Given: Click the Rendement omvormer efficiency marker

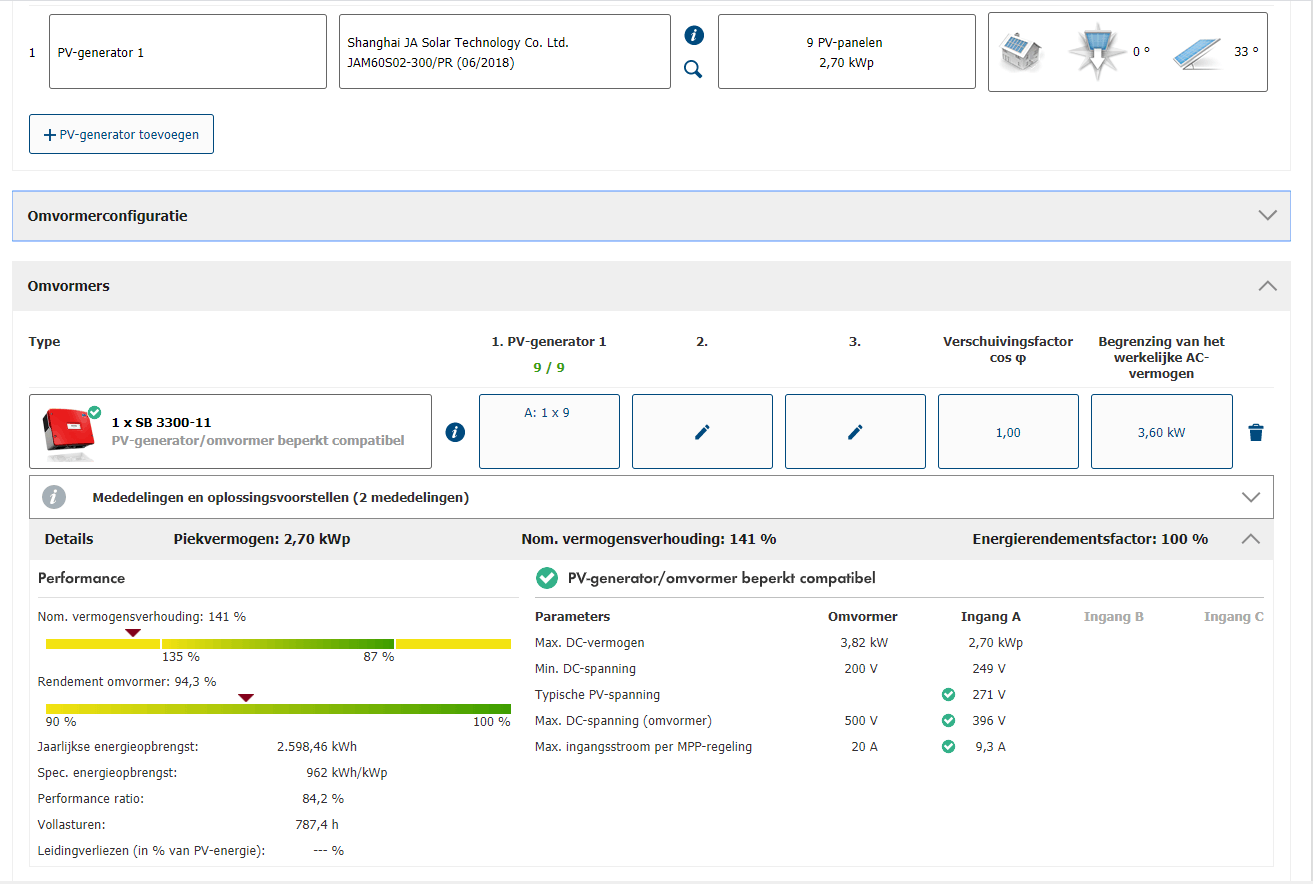Looking at the screenshot, I should coord(246,698).
